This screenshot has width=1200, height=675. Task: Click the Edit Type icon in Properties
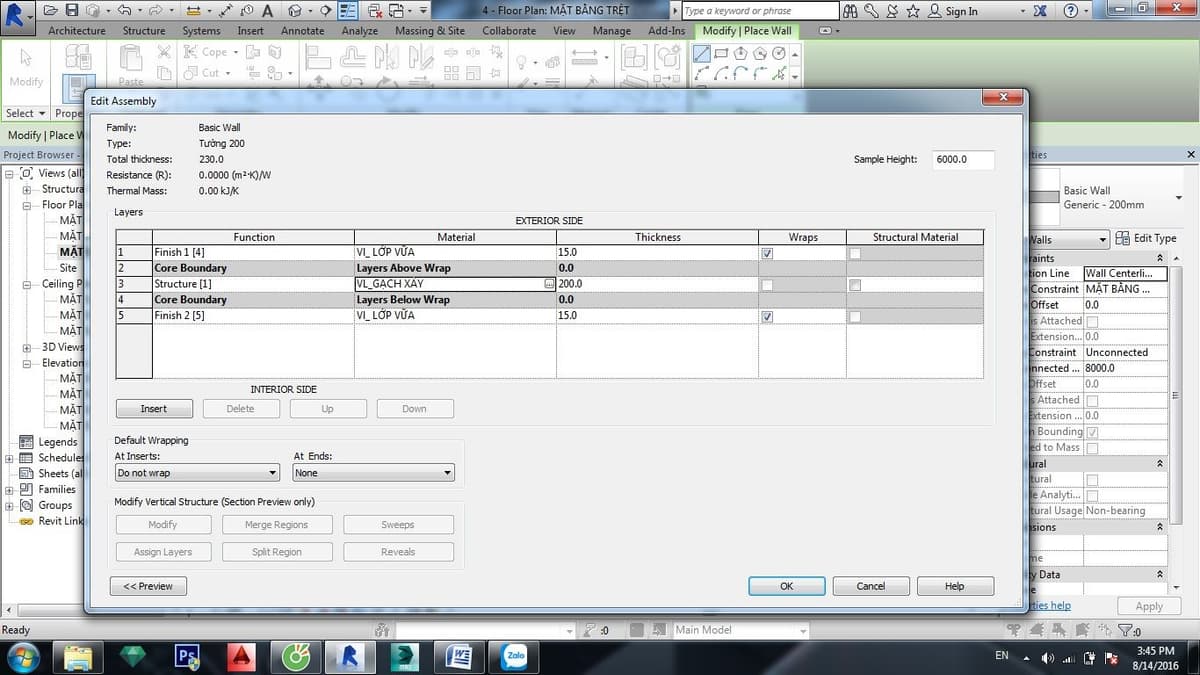(x=1121, y=238)
